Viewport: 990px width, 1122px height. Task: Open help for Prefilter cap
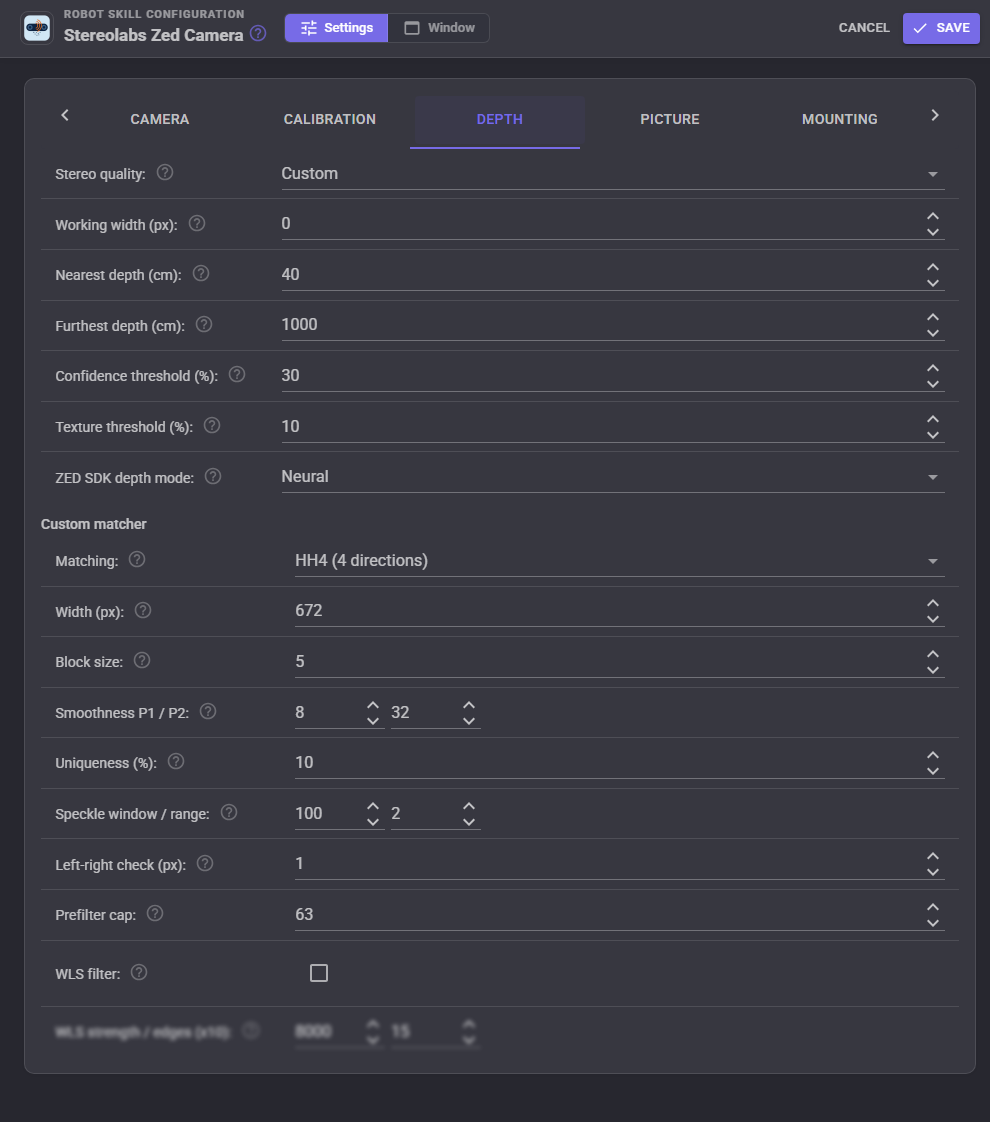coord(155,913)
